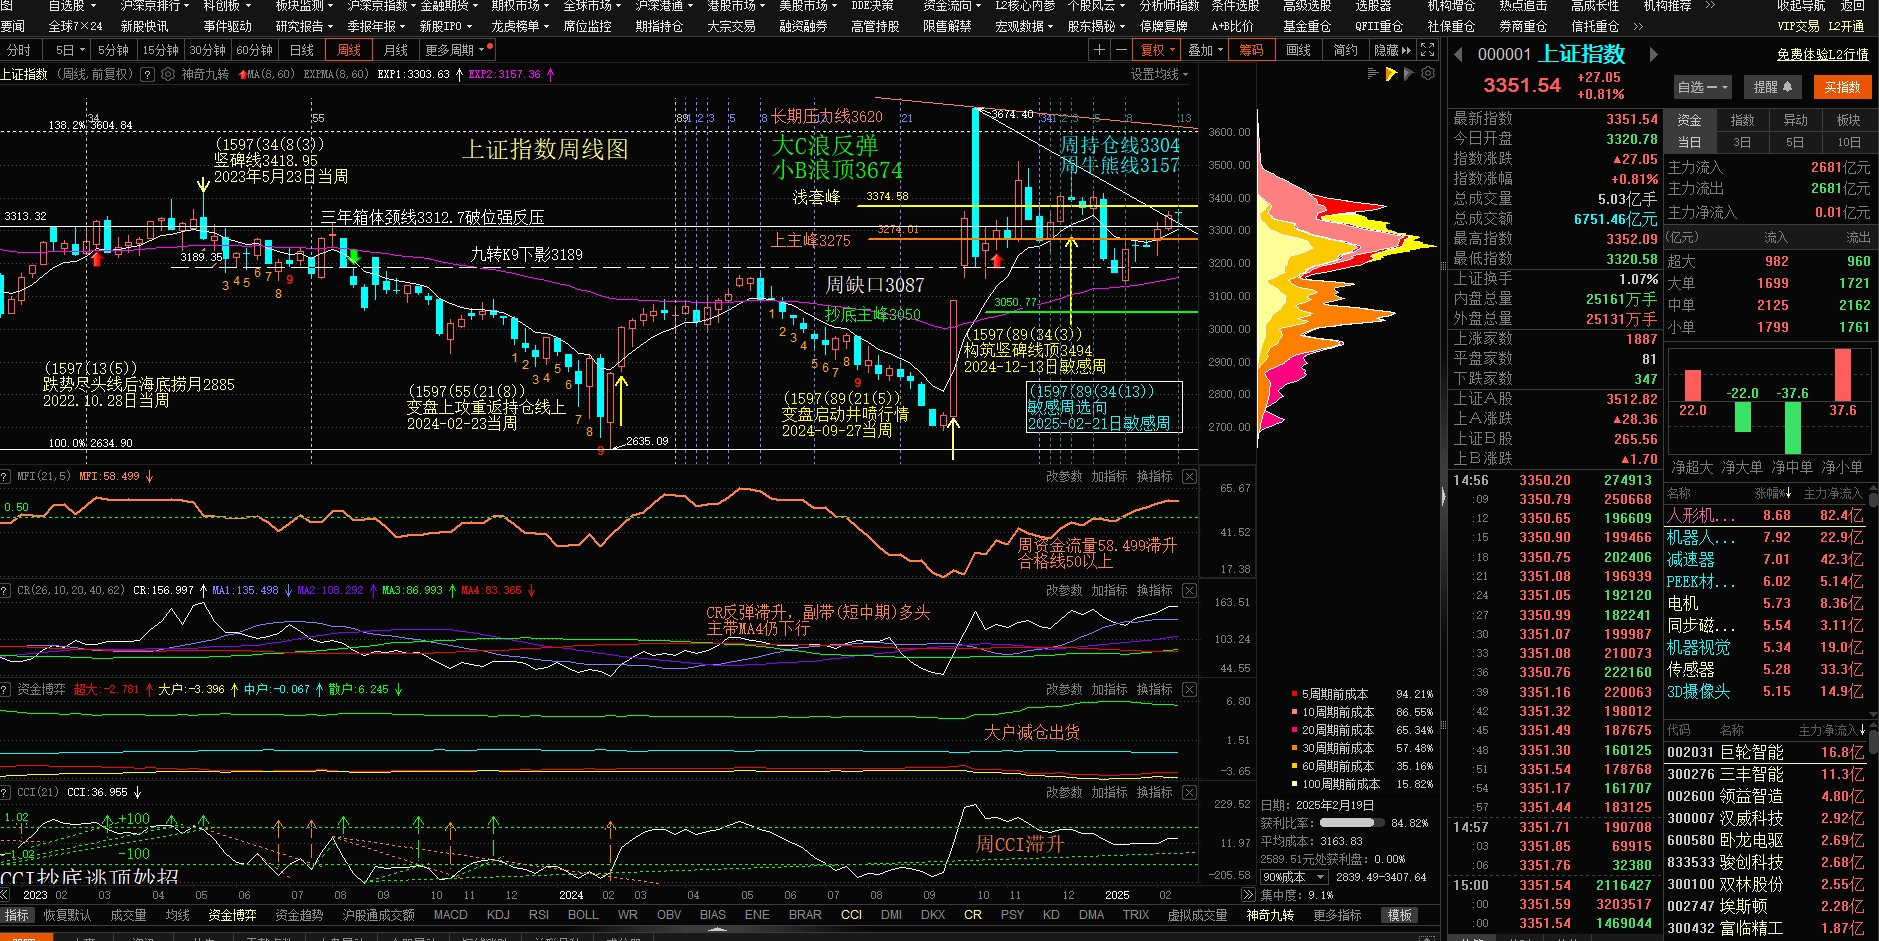Open the 复权 adjustment dropdown

pos(1157,50)
